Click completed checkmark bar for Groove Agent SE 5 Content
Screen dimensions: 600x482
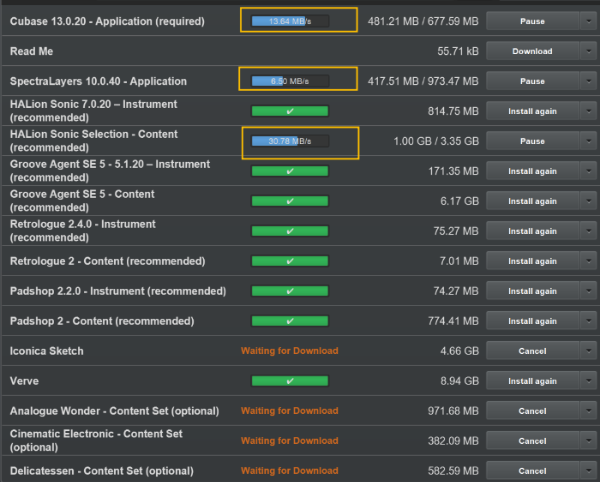pos(290,201)
